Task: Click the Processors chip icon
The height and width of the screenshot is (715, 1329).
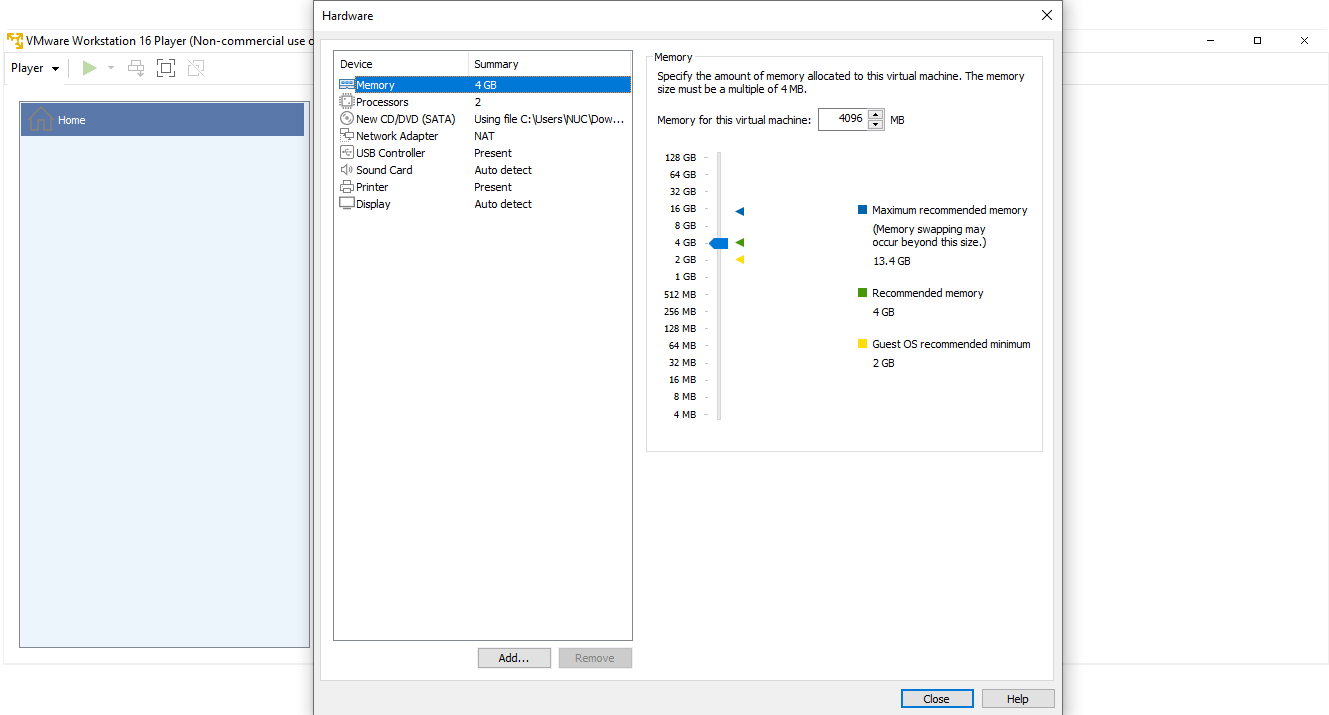Action: [347, 102]
